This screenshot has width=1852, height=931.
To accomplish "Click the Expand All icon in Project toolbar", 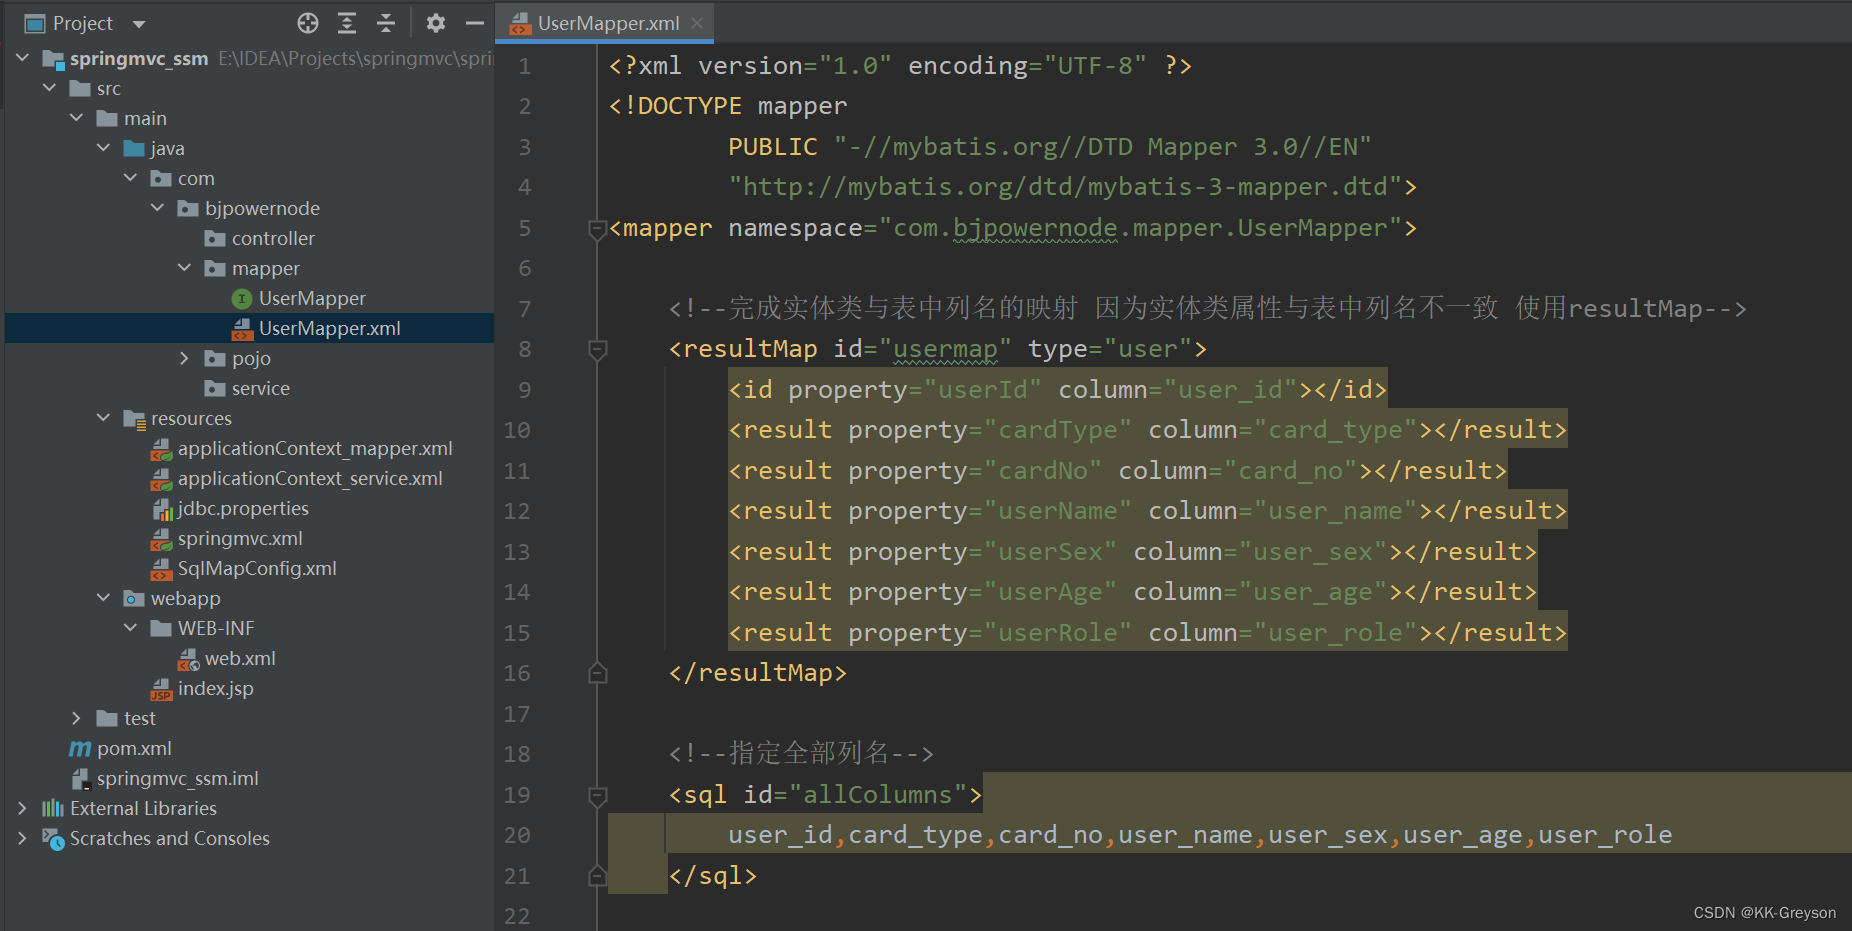I will (x=347, y=23).
